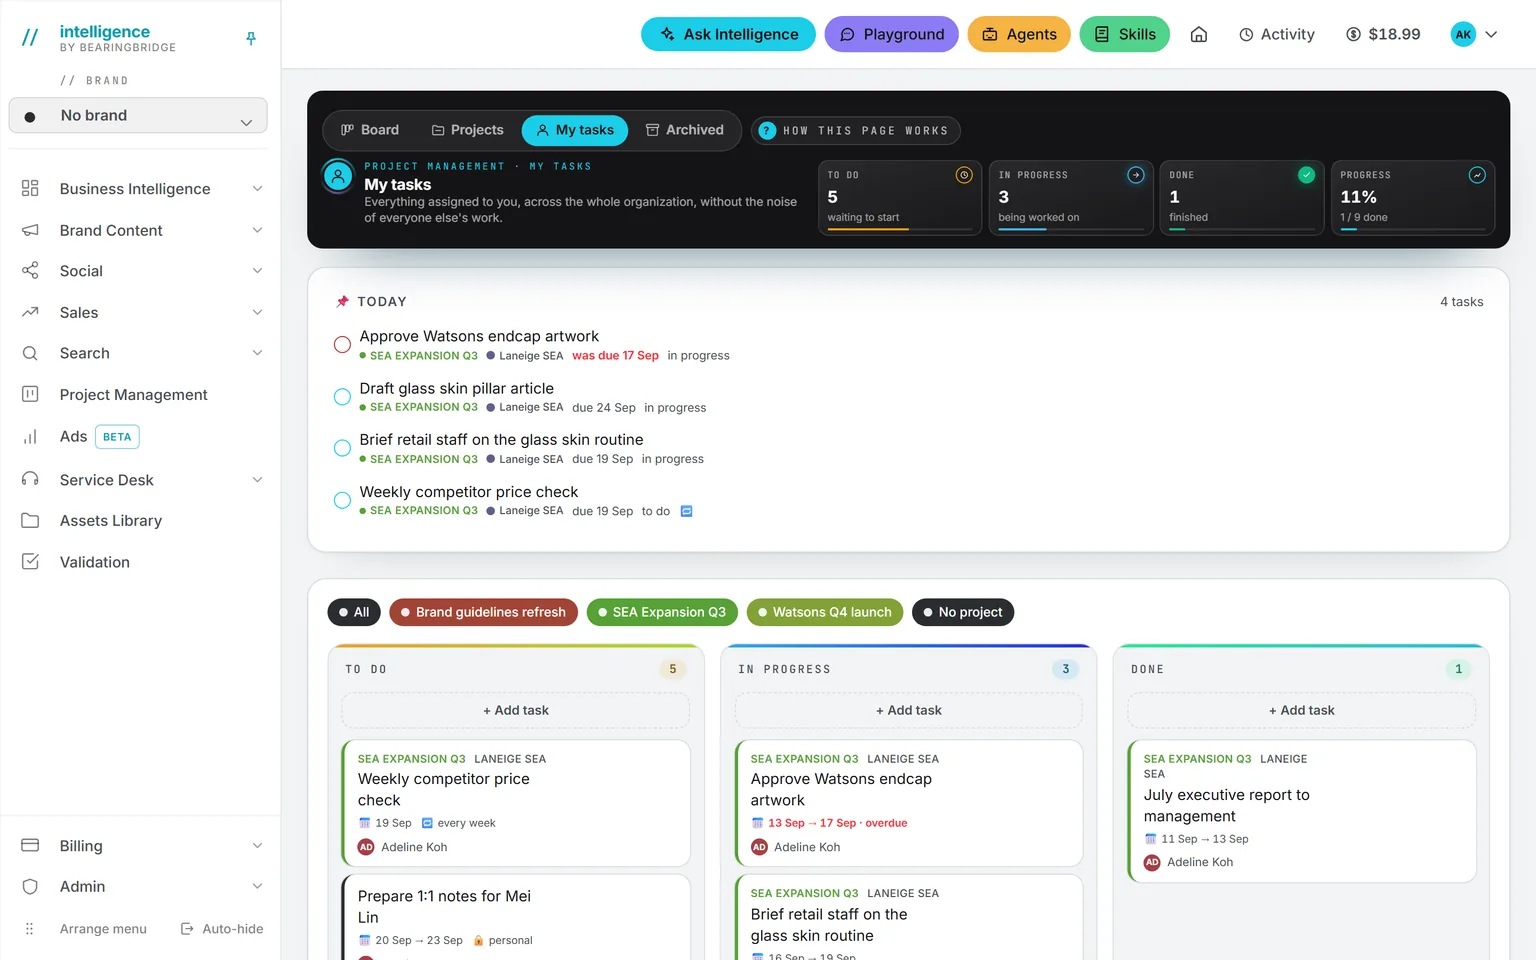Click the pin sidebar icon
Screen dimensions: 1536x960
pos(251,38)
